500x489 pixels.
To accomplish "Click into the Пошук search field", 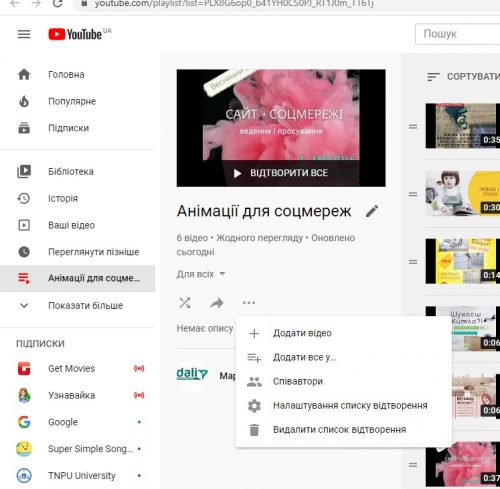I will (458, 34).
